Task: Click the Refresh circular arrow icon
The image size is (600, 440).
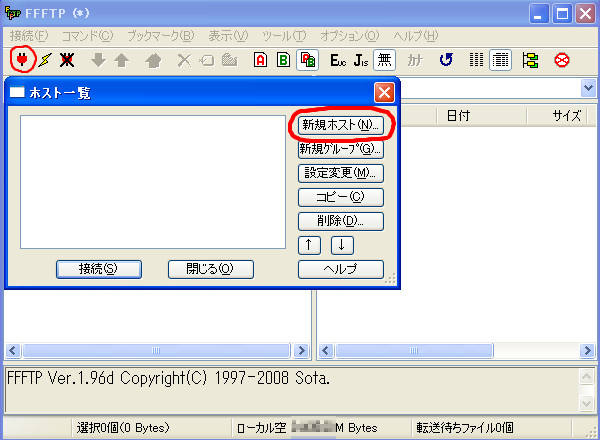Action: 446,60
